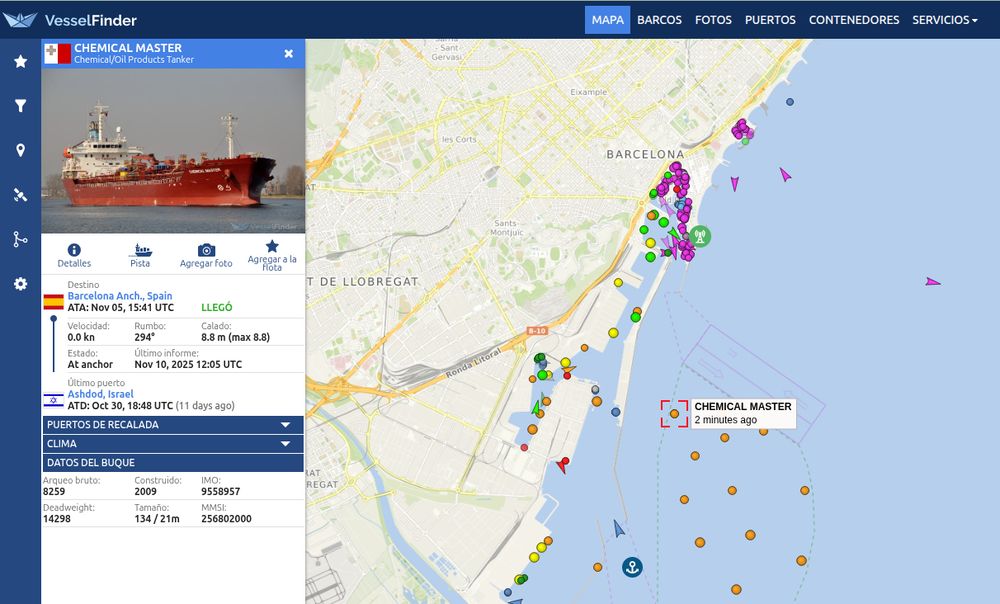Viewport: 1000px width, 604px height.
Task: Click the Datos del Buque header
Action: pos(173,462)
